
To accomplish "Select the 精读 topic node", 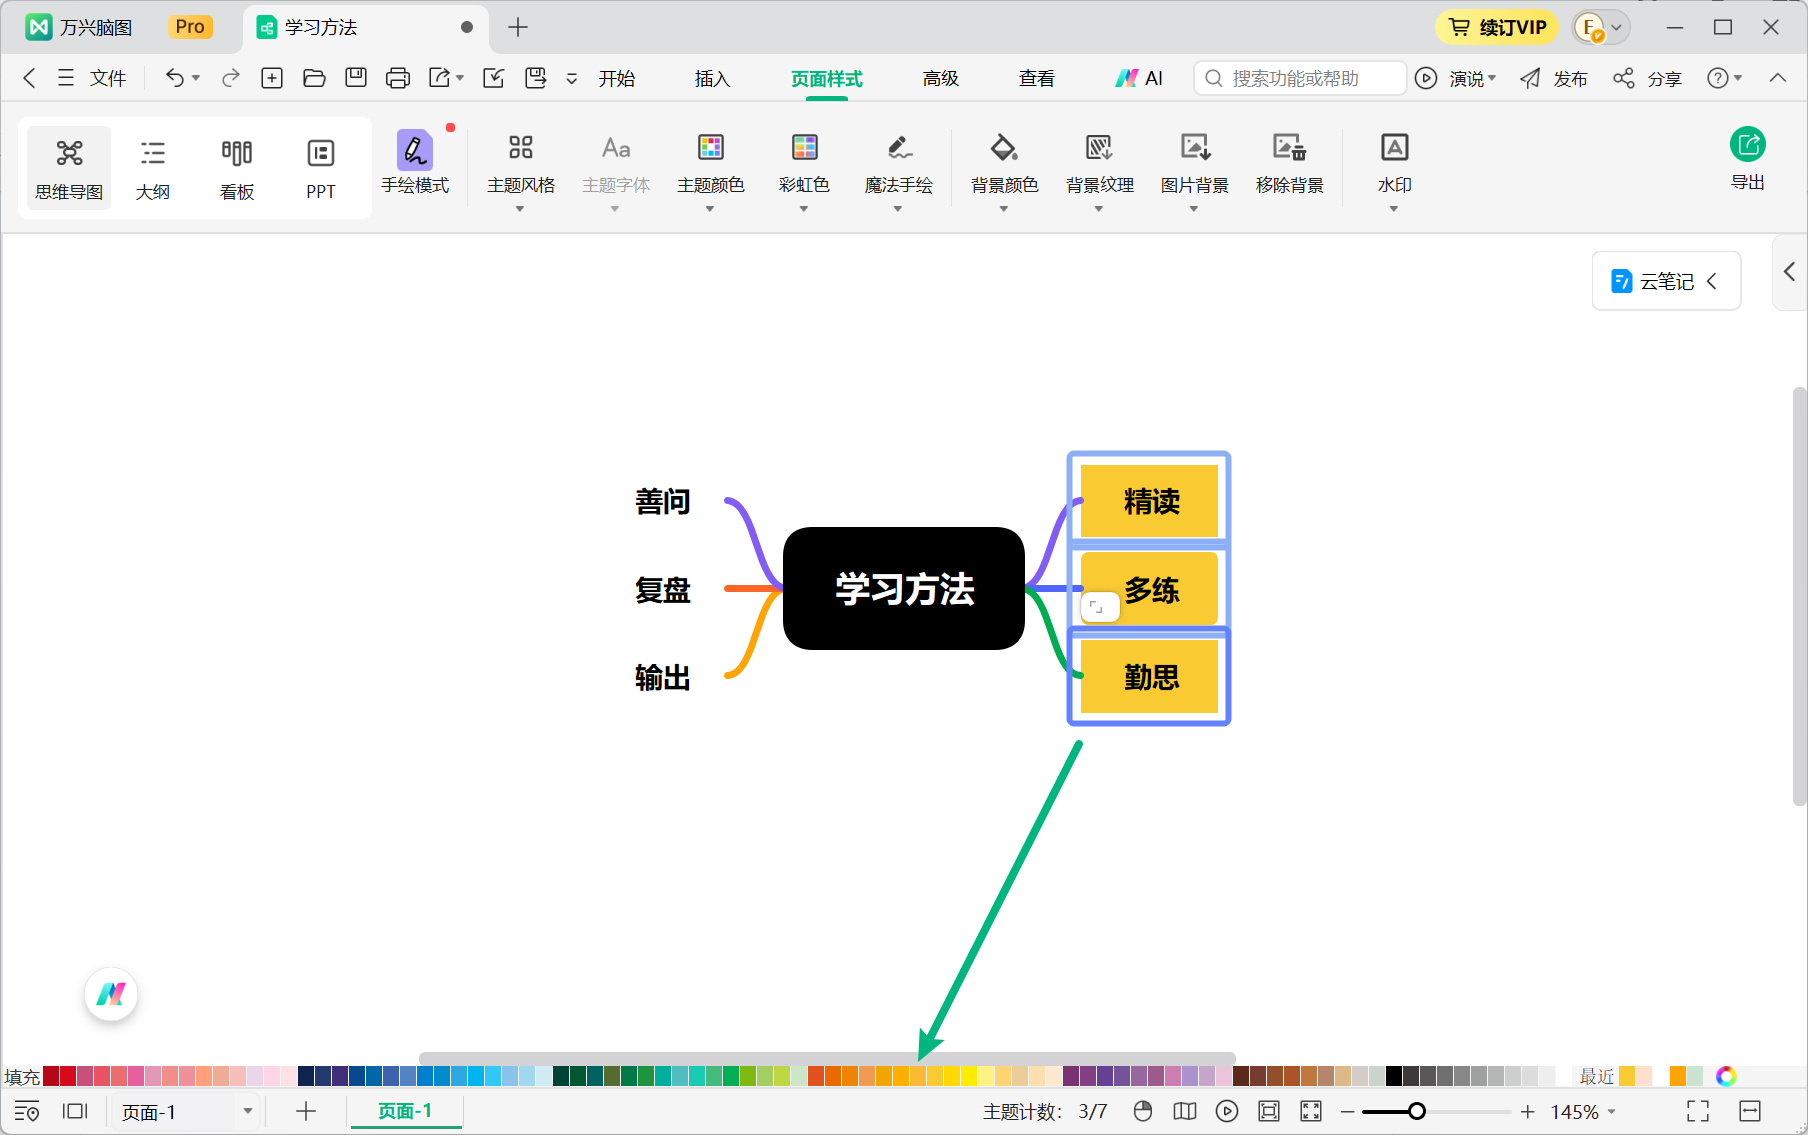I will click(x=1150, y=501).
